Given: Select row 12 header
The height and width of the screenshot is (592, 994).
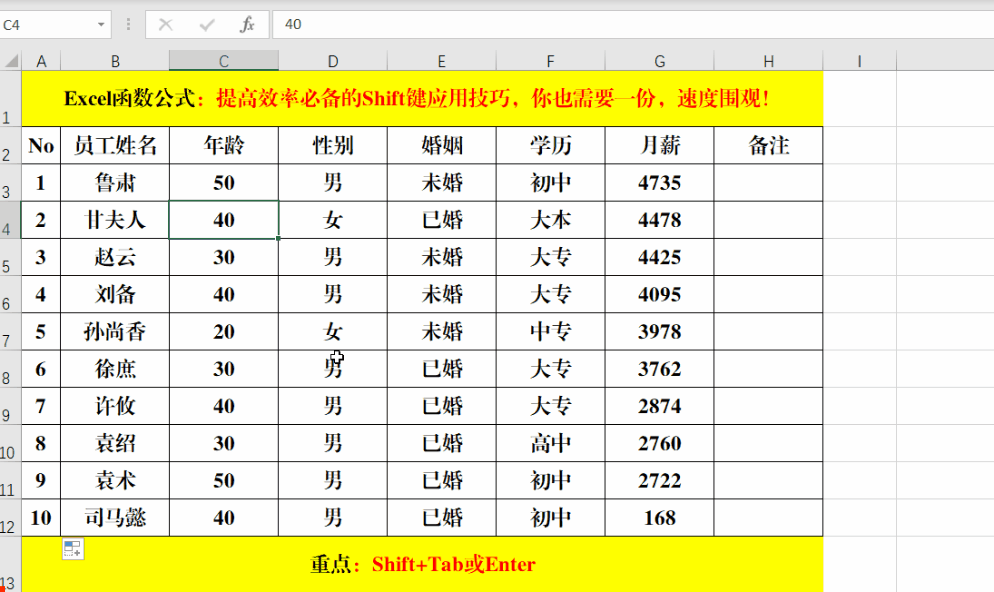Looking at the screenshot, I should tap(10, 518).
